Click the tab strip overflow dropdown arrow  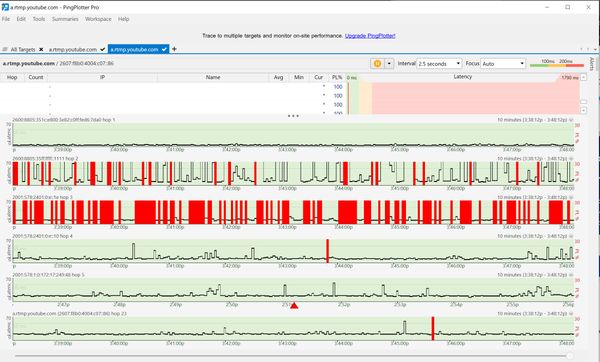pos(595,49)
